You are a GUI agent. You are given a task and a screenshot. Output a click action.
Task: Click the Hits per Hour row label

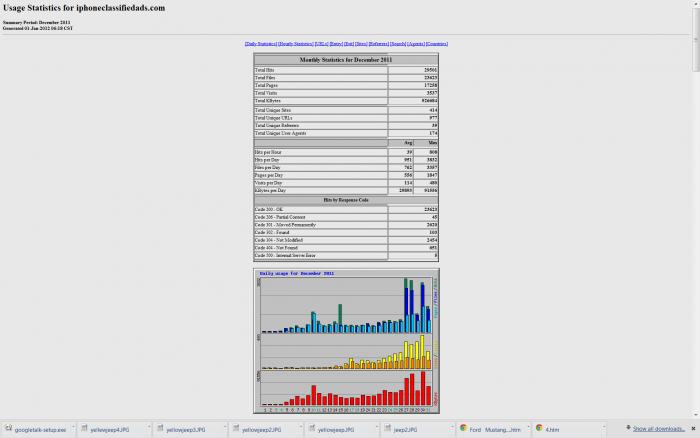268,152
